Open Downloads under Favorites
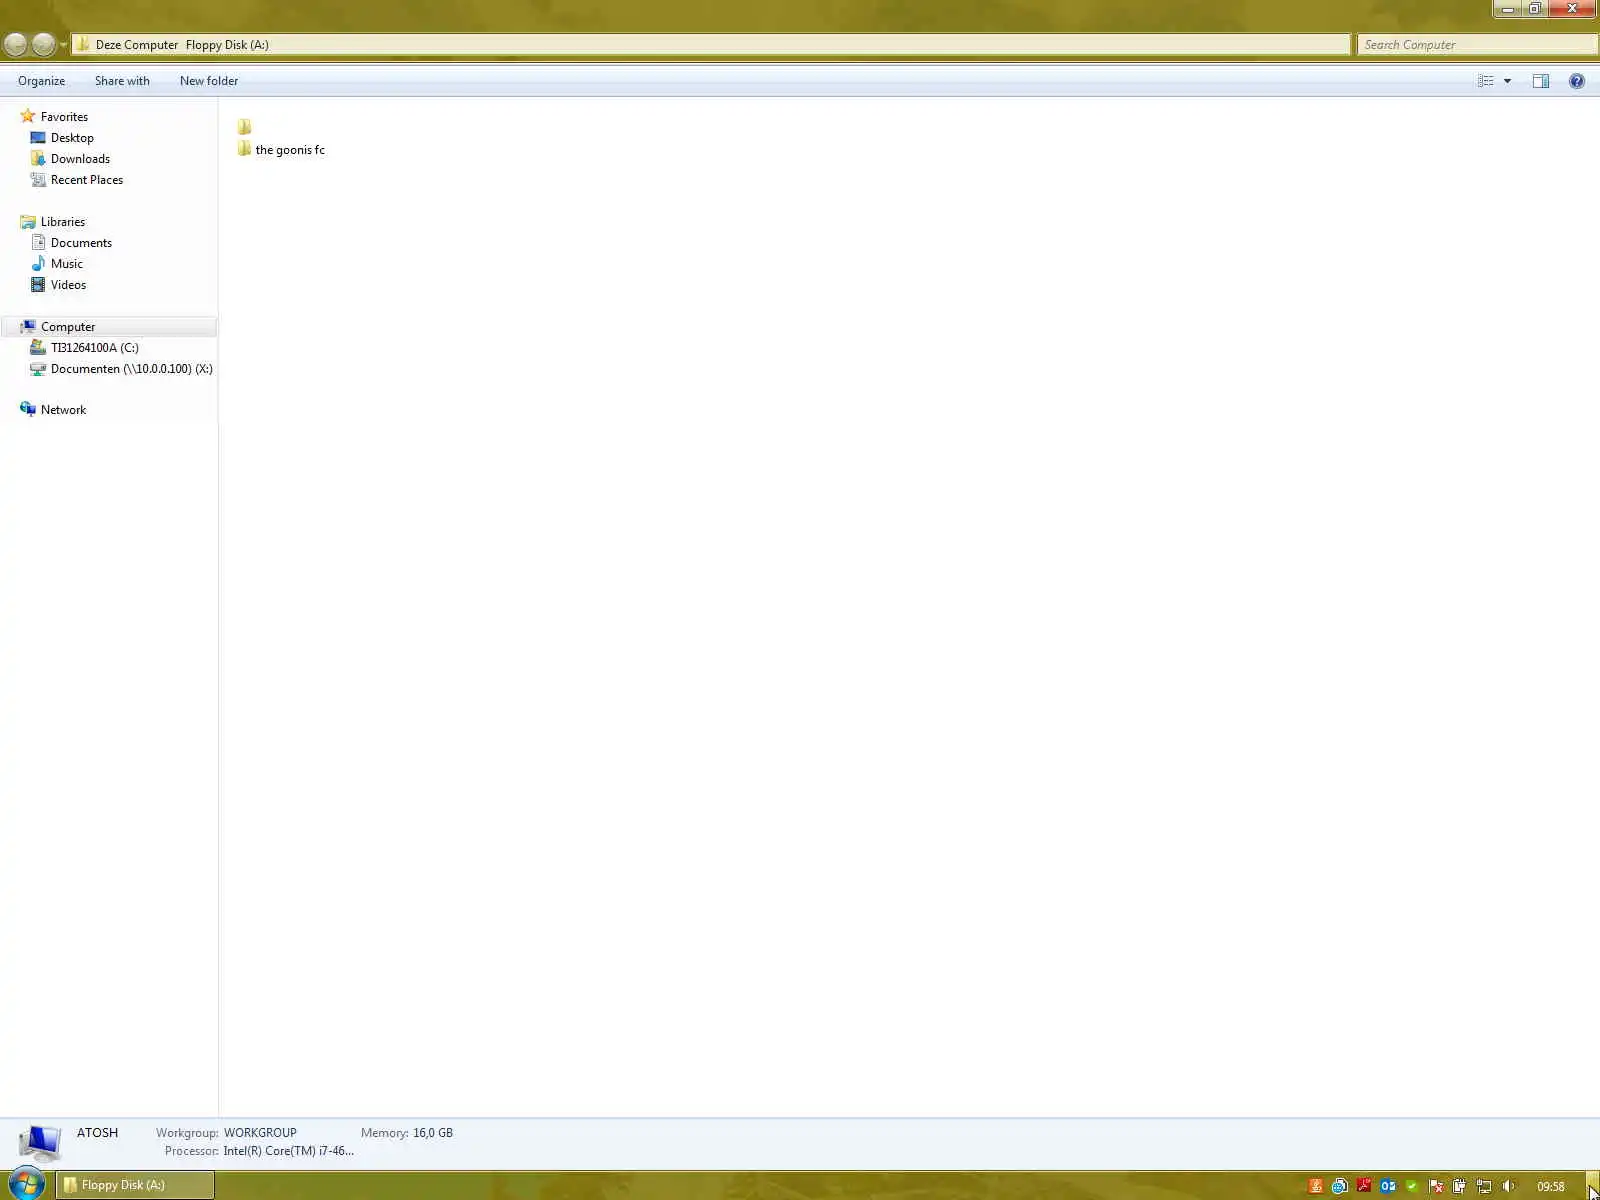Screen dimensions: 1600x1200 pos(80,159)
